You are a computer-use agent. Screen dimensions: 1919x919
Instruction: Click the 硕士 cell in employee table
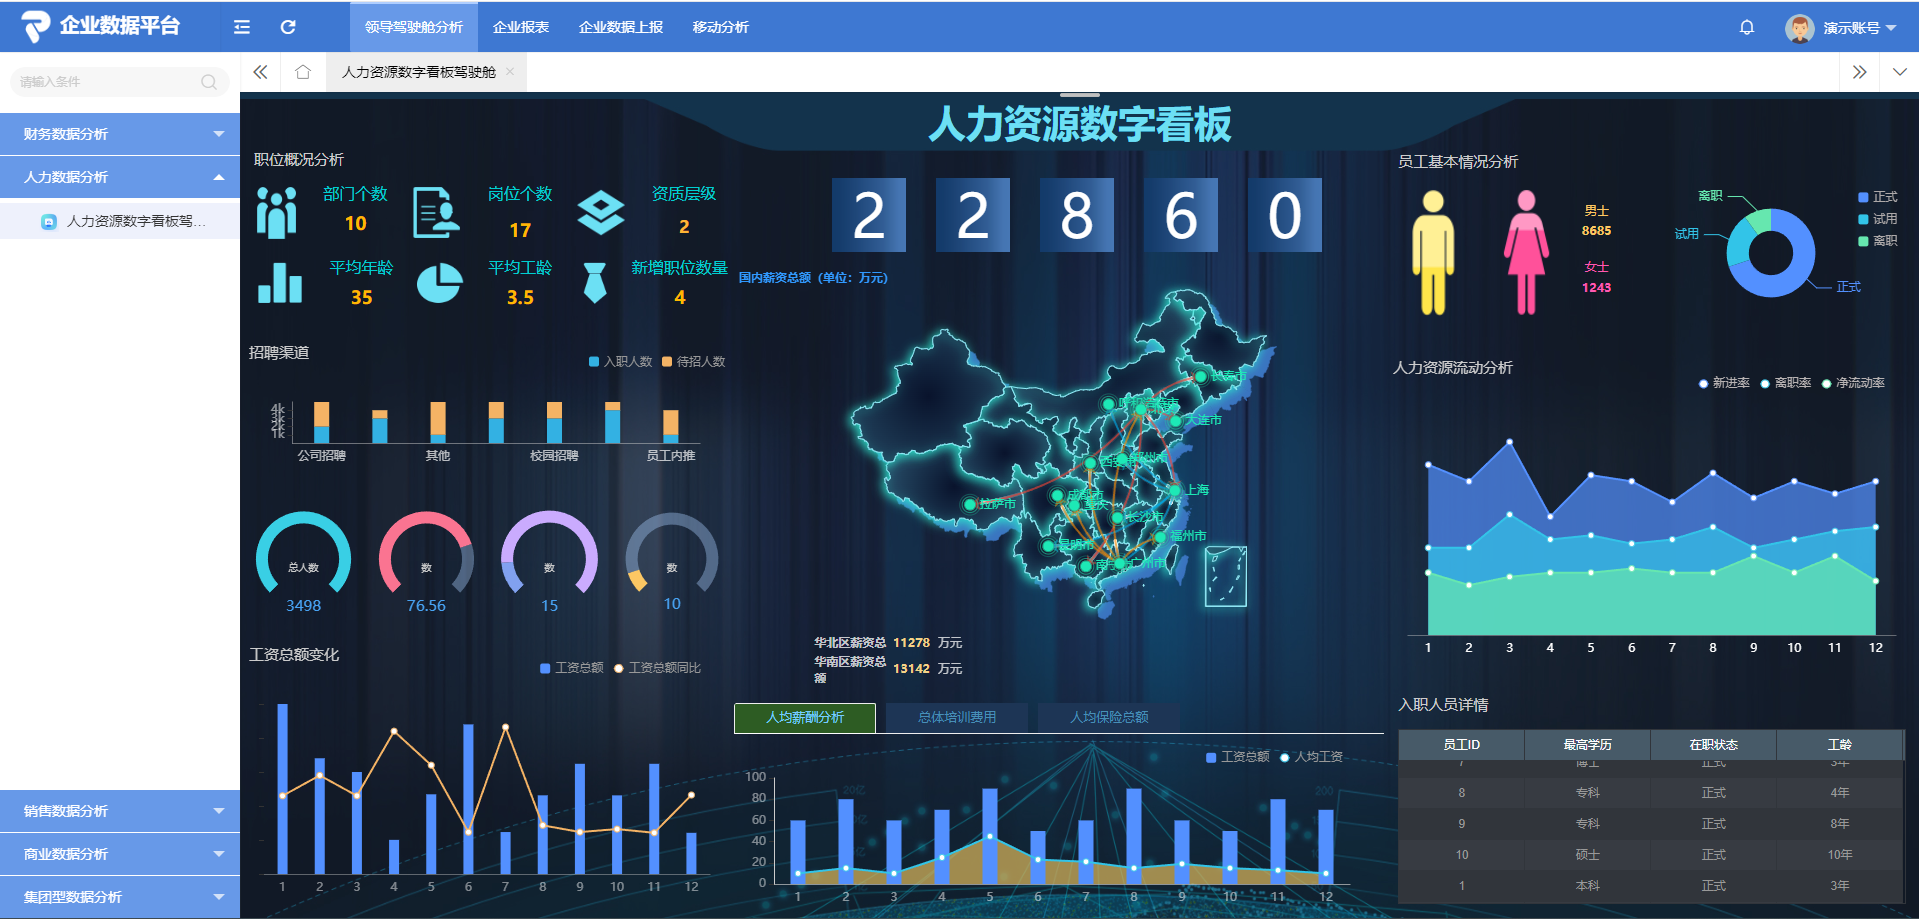(x=1588, y=855)
